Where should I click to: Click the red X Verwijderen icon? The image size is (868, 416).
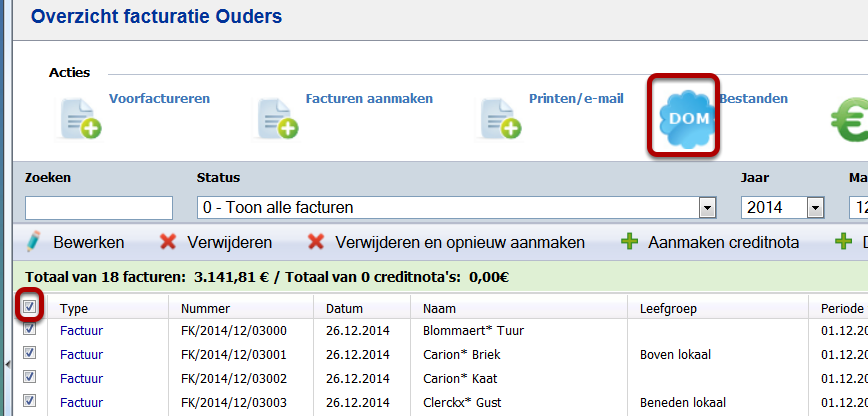coord(168,242)
